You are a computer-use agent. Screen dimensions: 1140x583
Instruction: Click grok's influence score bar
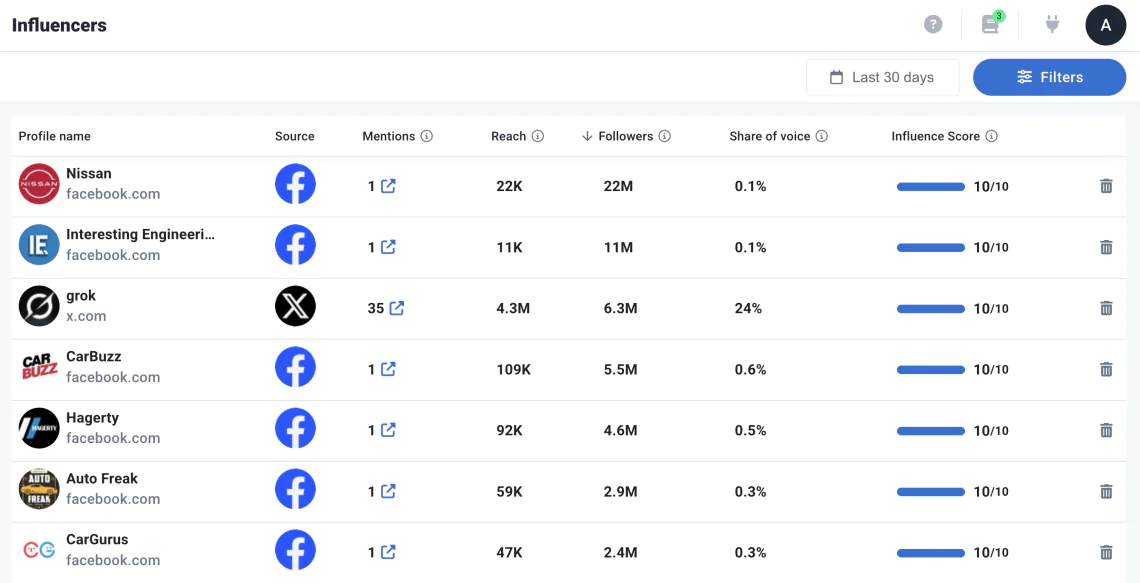[x=931, y=309]
